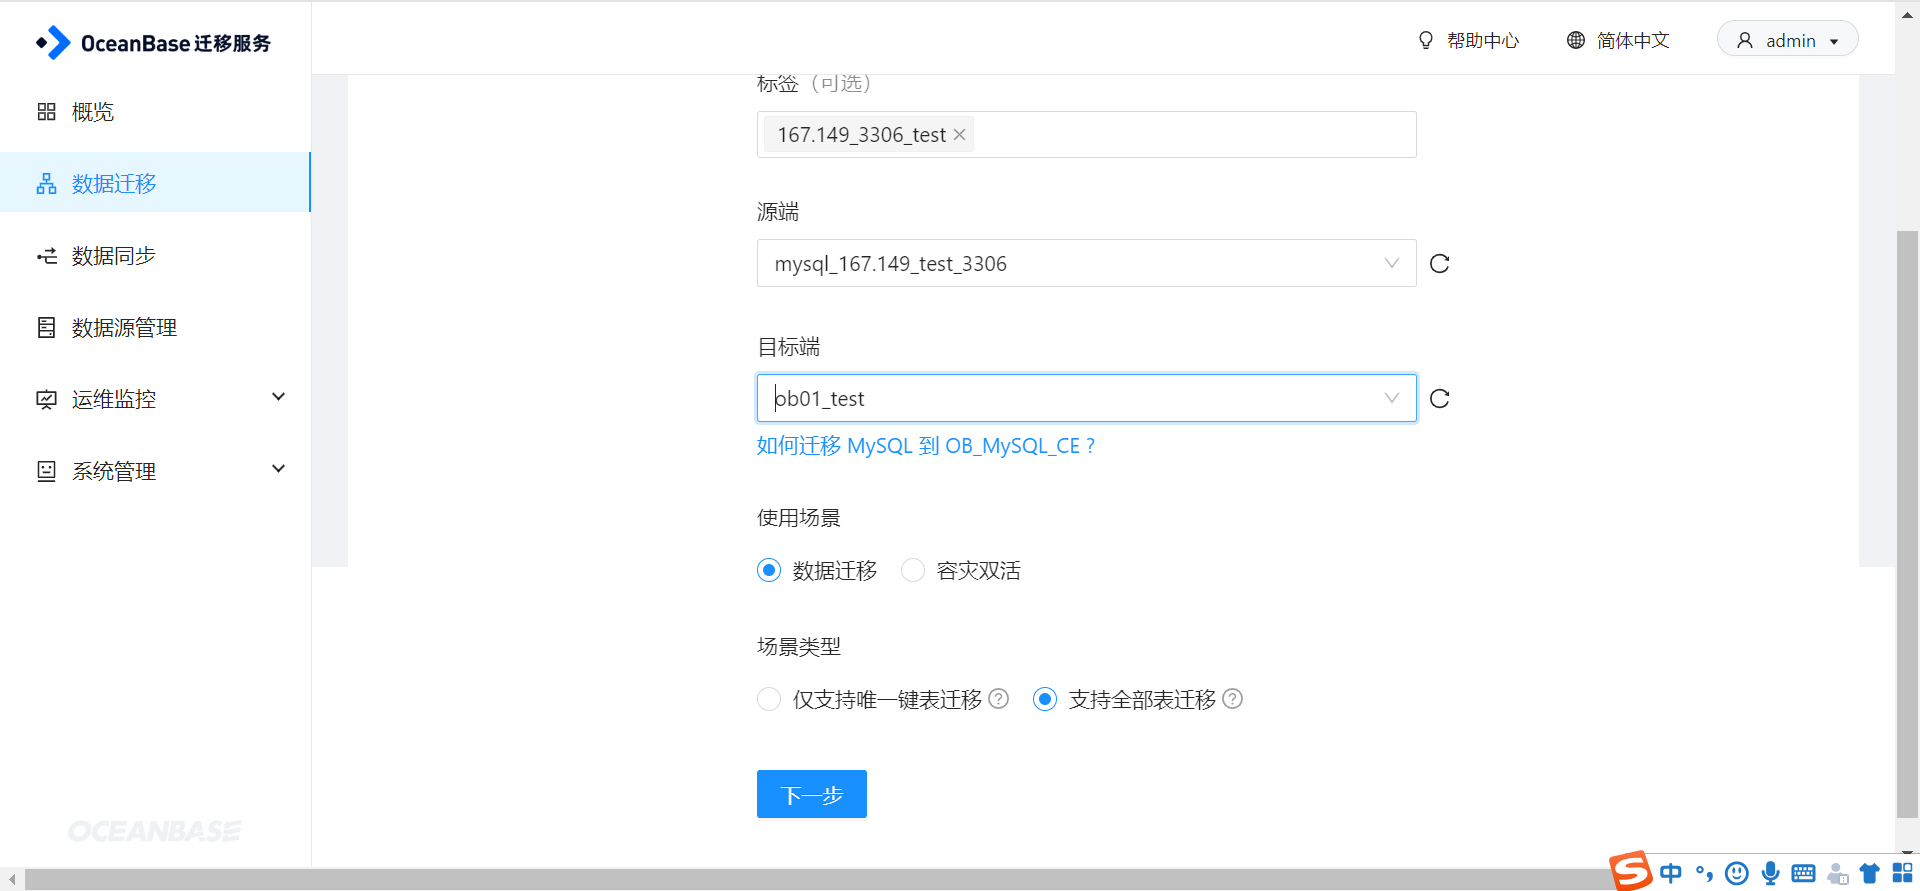Refresh the 源端 source list

pyautogui.click(x=1439, y=263)
